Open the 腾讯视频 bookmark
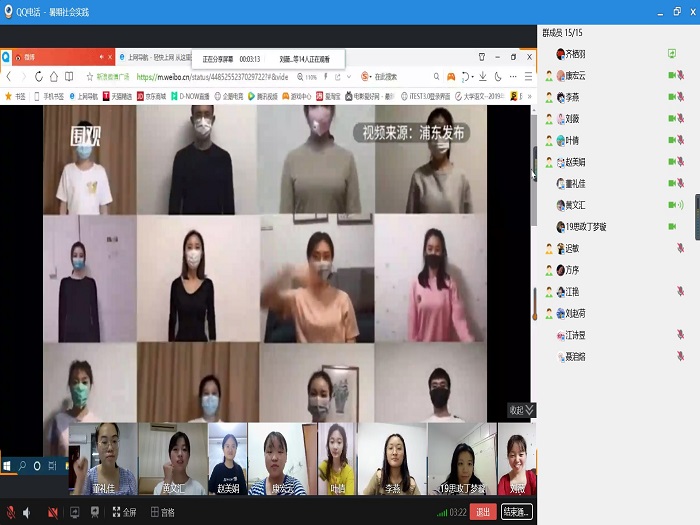This screenshot has height=525, width=700. [262, 96]
